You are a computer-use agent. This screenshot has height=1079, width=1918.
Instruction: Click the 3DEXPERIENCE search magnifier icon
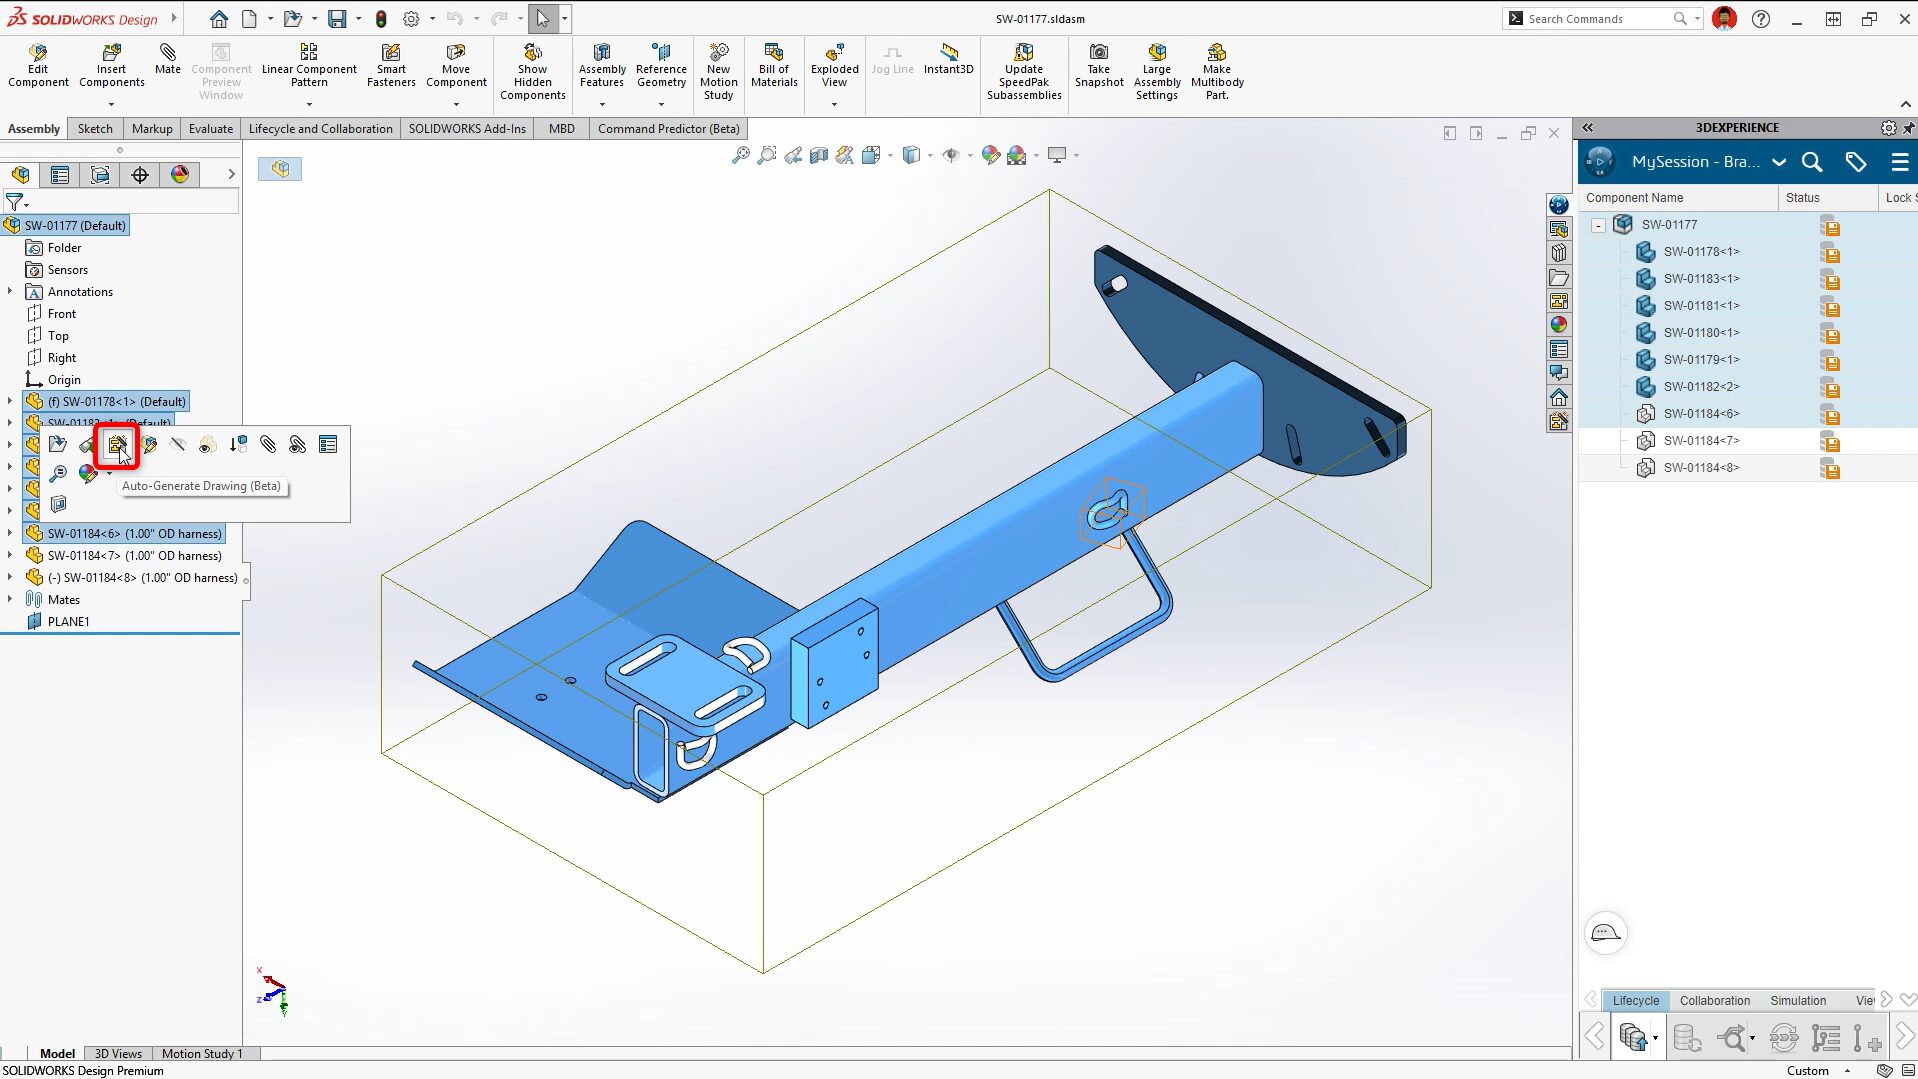[1811, 162]
